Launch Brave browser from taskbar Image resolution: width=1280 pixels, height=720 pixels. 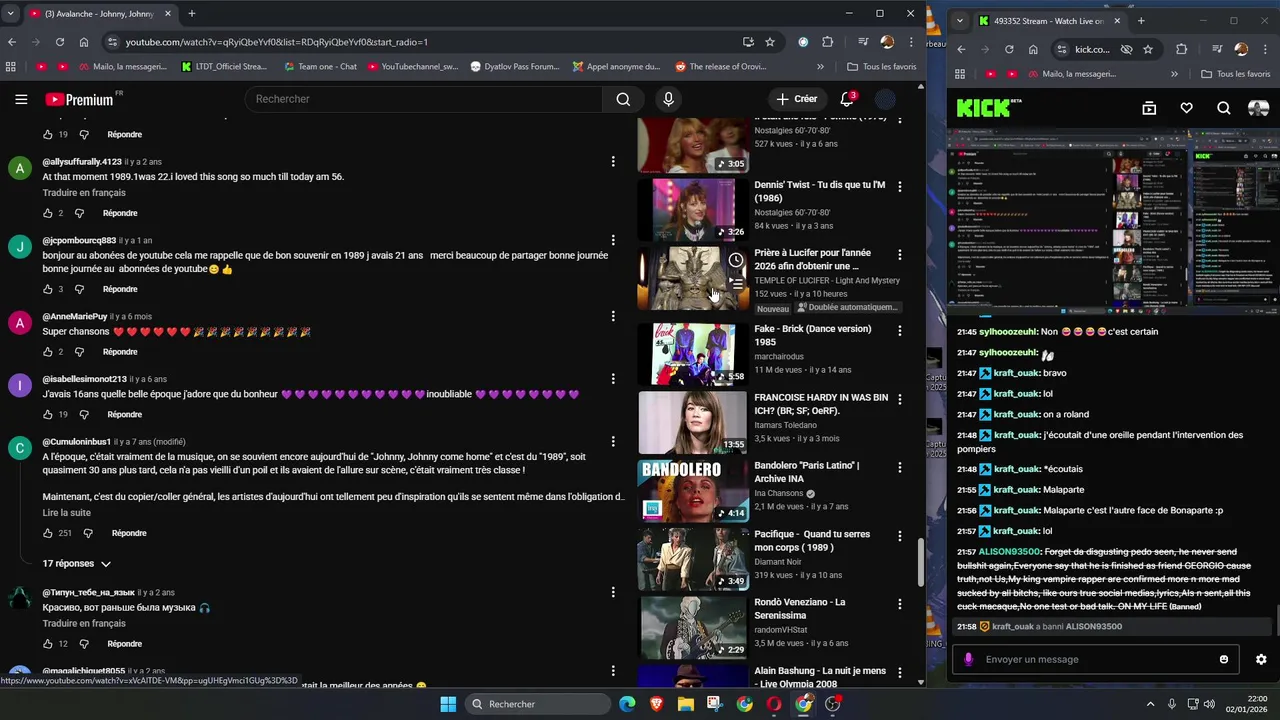pyautogui.click(x=657, y=704)
